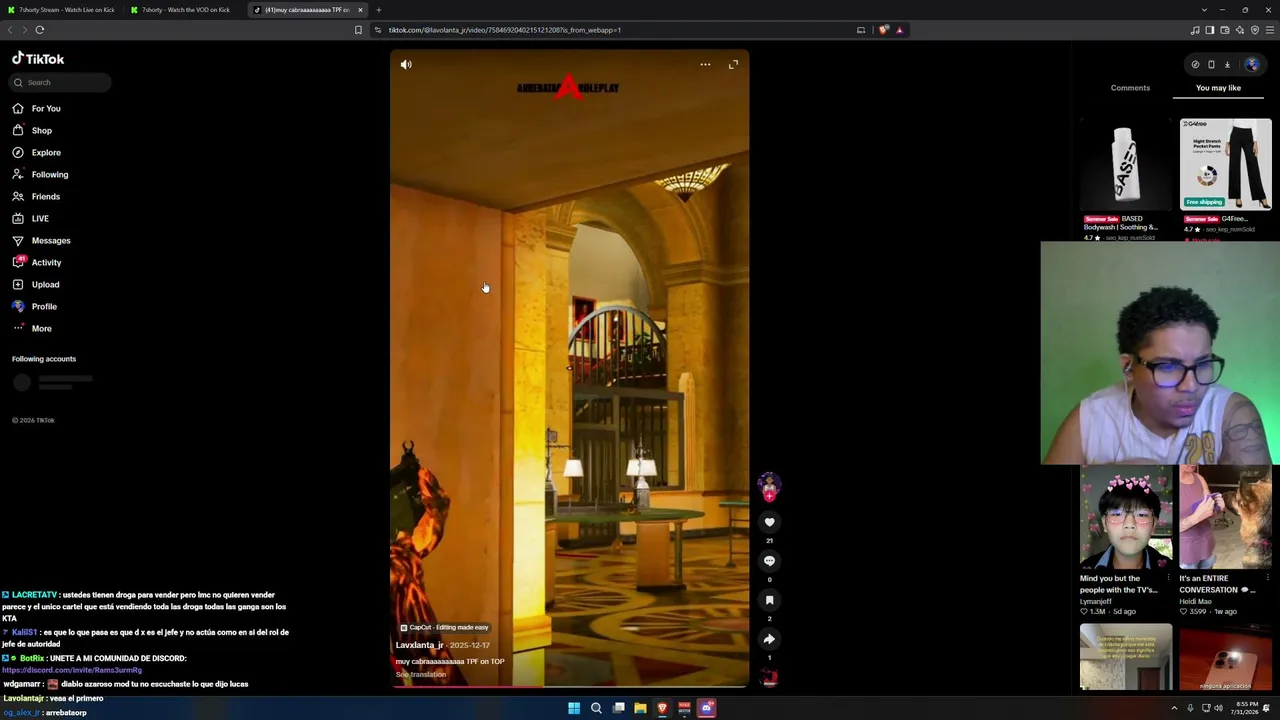Open the black pocket pants product thumbnail
Screen dimensions: 1280x720
coord(1226,165)
